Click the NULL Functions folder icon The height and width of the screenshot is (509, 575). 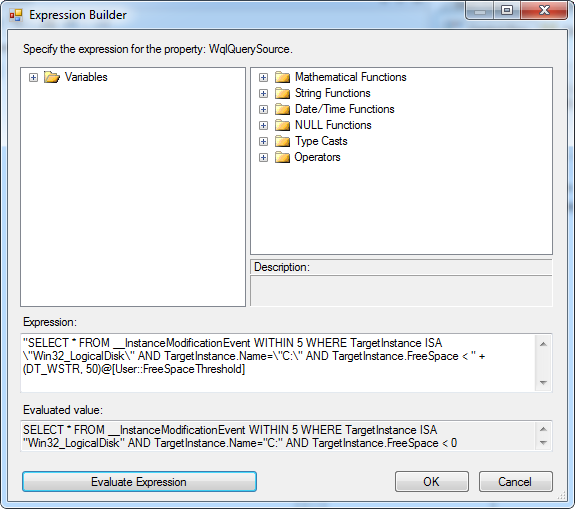282,125
